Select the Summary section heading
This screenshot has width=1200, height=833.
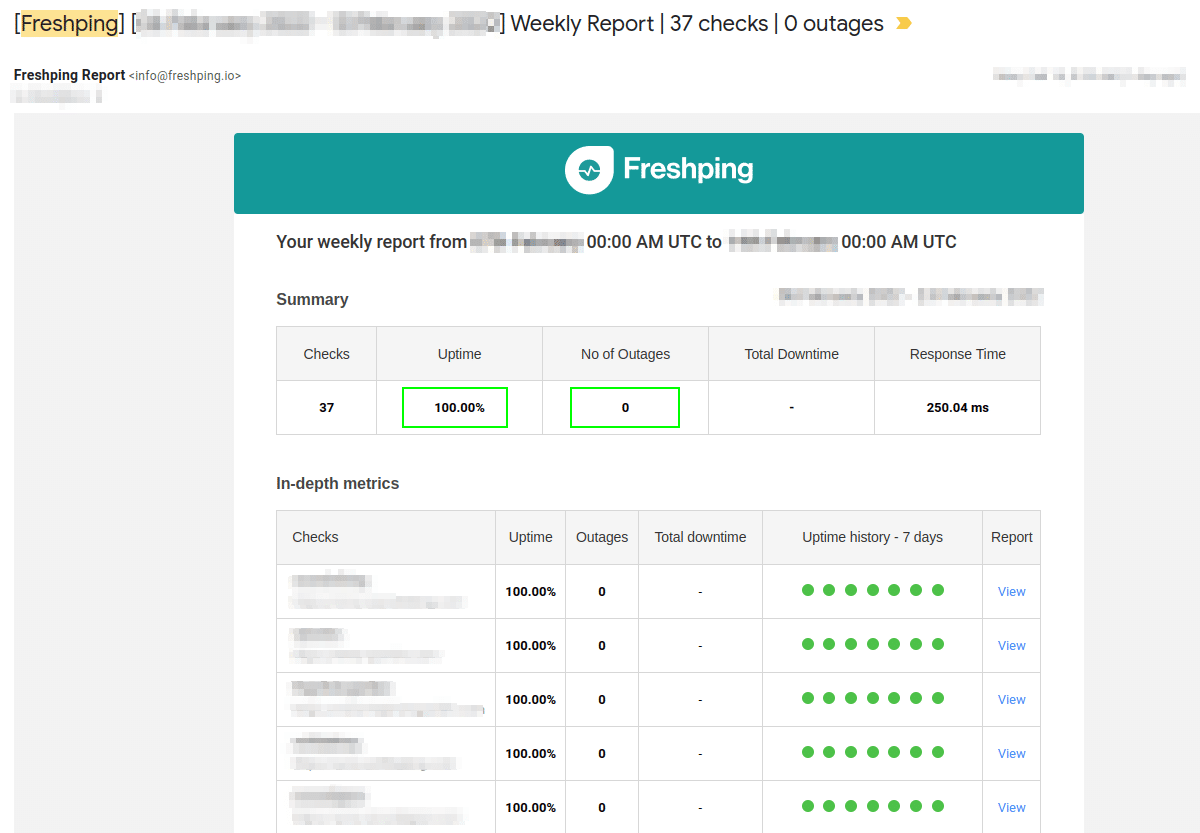[x=312, y=299]
